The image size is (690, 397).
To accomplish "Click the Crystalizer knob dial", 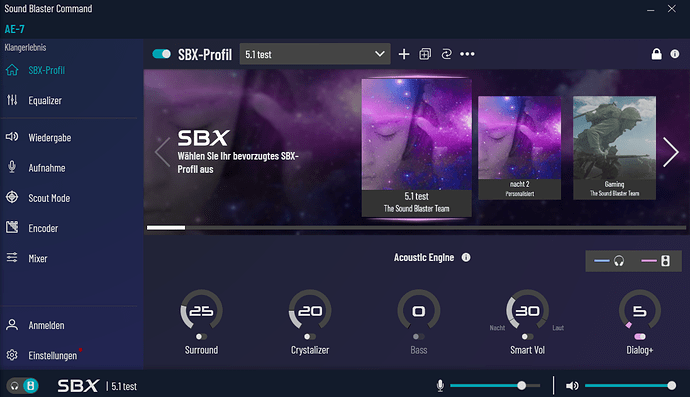I will coord(310,310).
